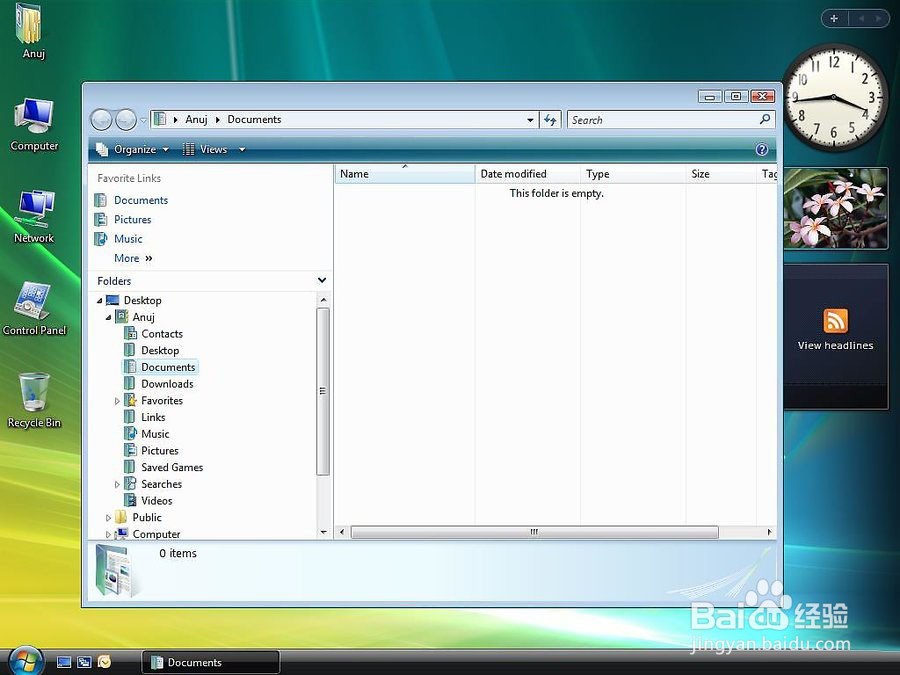Image resolution: width=900 pixels, height=675 pixels.
Task: Collapse the Anuj tree node
Action: (108, 317)
